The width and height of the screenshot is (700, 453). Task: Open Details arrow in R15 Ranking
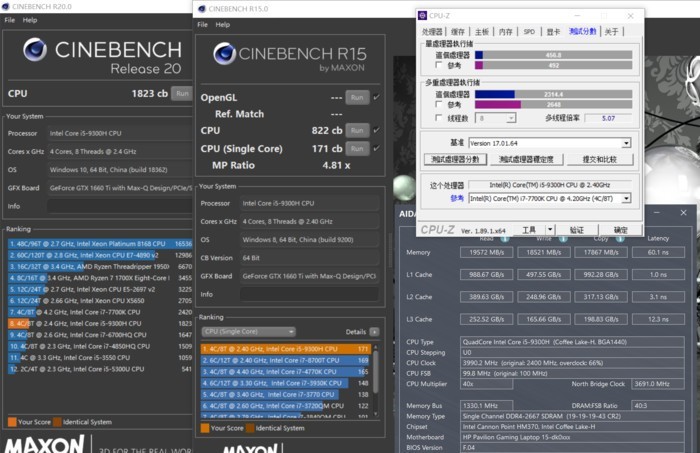pyautogui.click(x=375, y=332)
